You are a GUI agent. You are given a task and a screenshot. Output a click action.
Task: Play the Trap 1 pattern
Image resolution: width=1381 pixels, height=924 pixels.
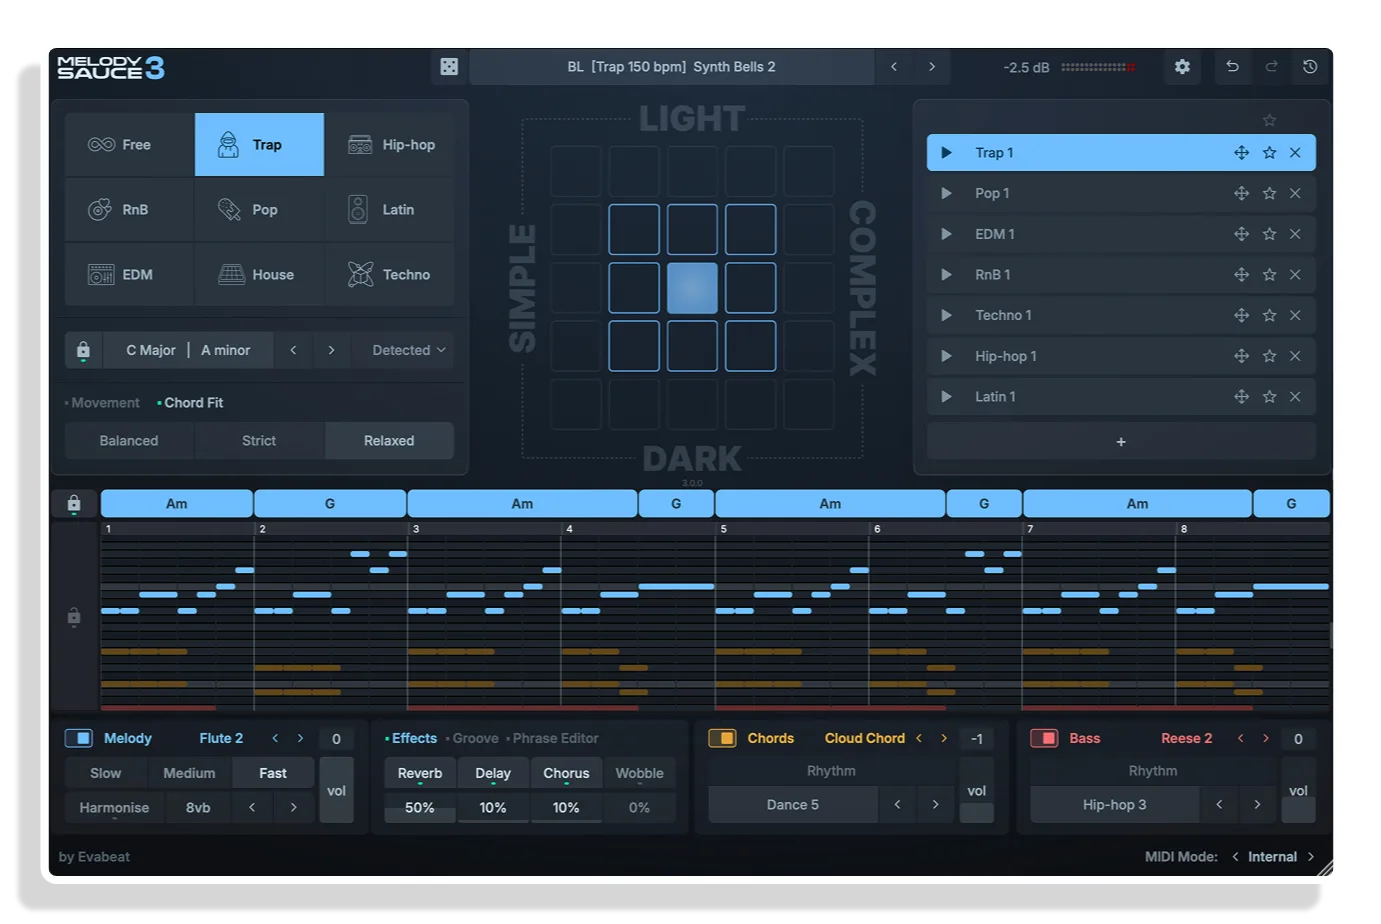point(946,153)
